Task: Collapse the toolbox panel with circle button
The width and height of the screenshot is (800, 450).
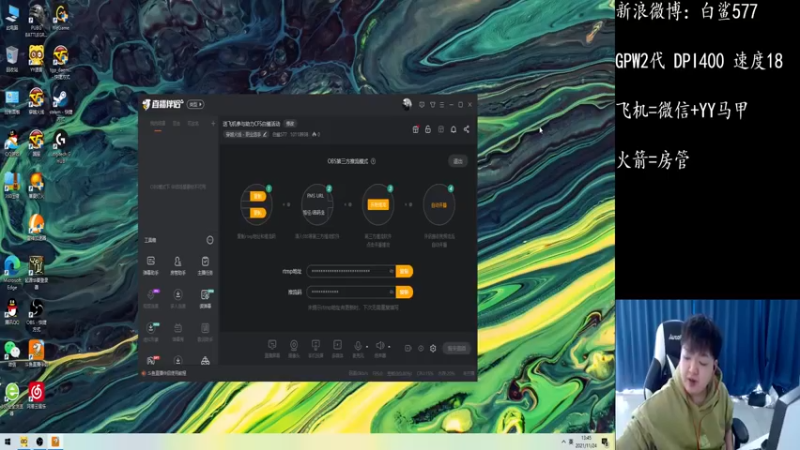Action: coord(210,240)
